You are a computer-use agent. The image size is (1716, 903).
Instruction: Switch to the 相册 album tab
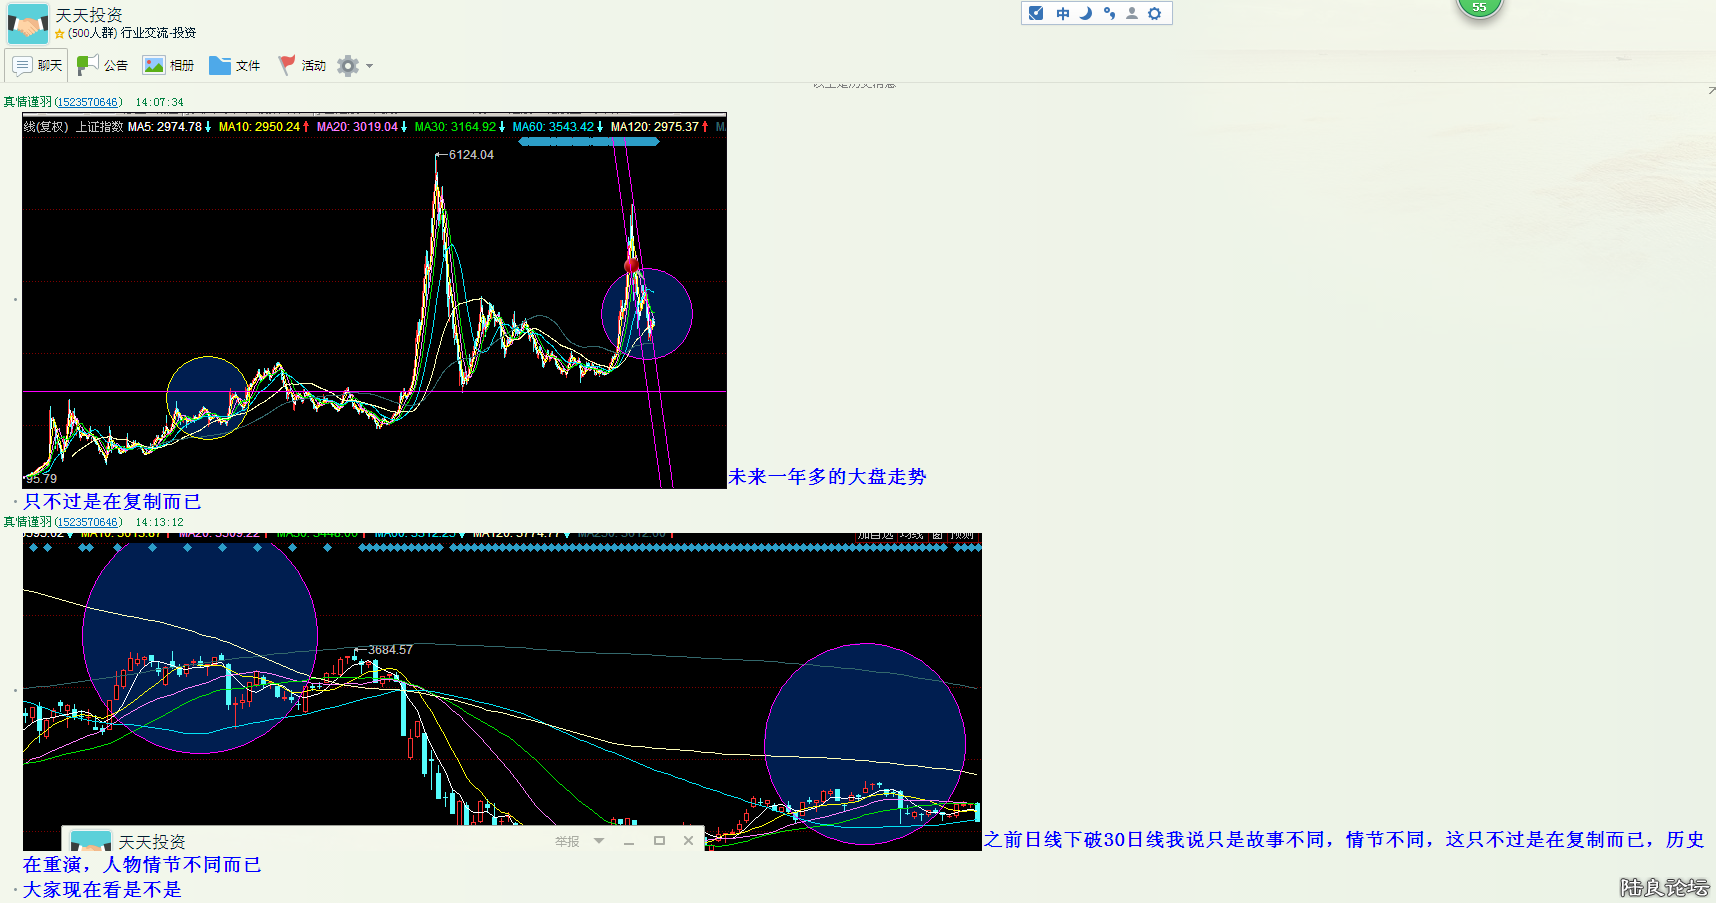168,66
